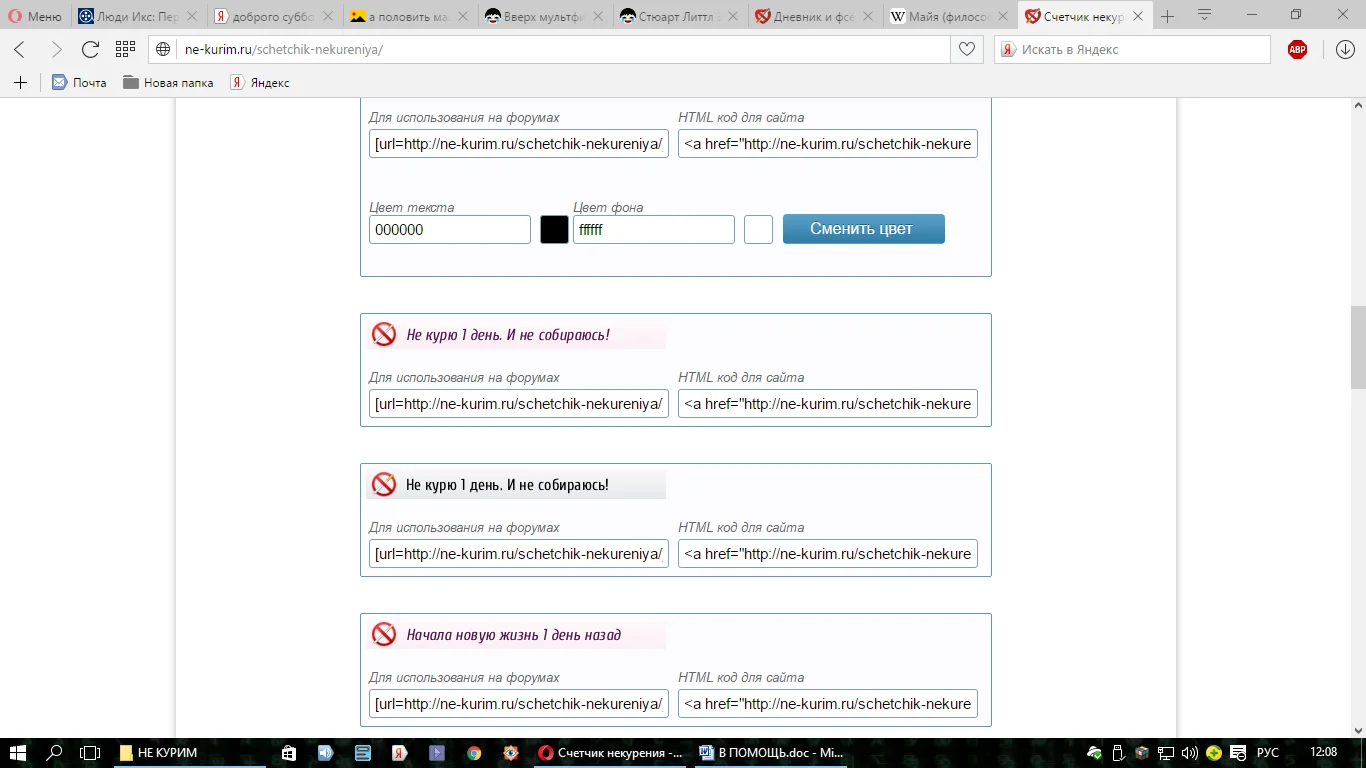Viewport: 1366px width, 768px height.
Task: Click the pink Не курю 1 день banner
Action: point(516,335)
